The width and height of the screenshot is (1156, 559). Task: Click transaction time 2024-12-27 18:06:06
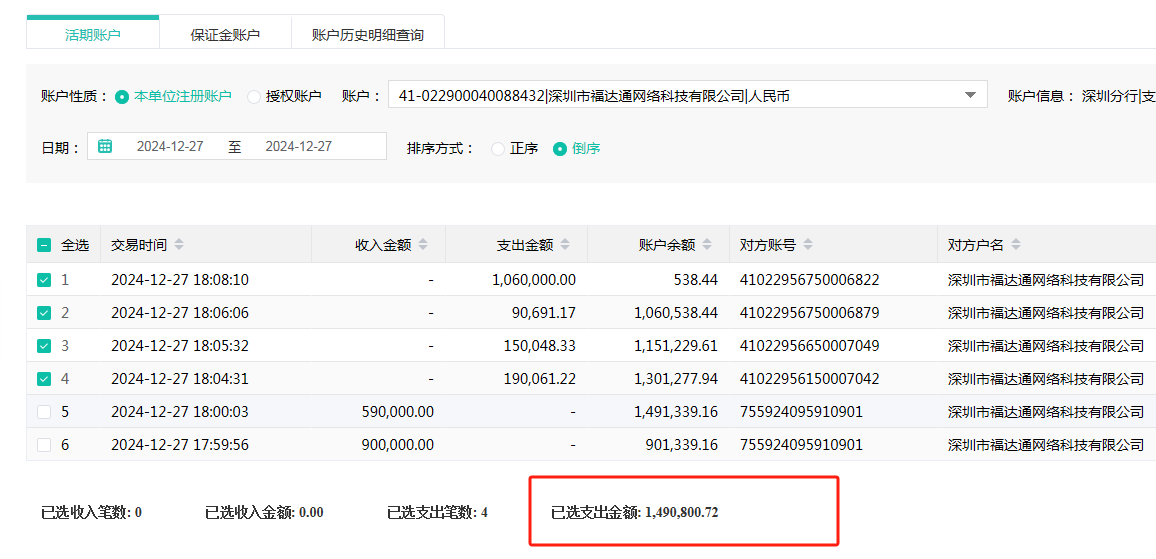[180, 313]
